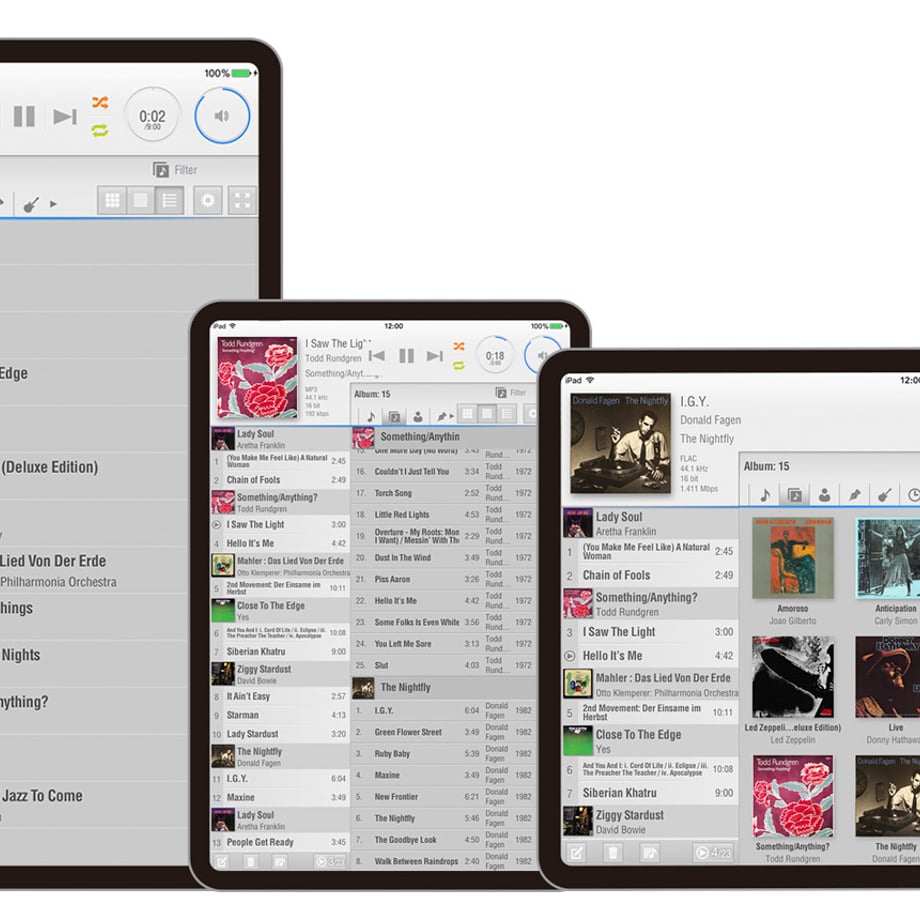Select 'Little Red Lights' track on middle iPad

tap(443, 515)
